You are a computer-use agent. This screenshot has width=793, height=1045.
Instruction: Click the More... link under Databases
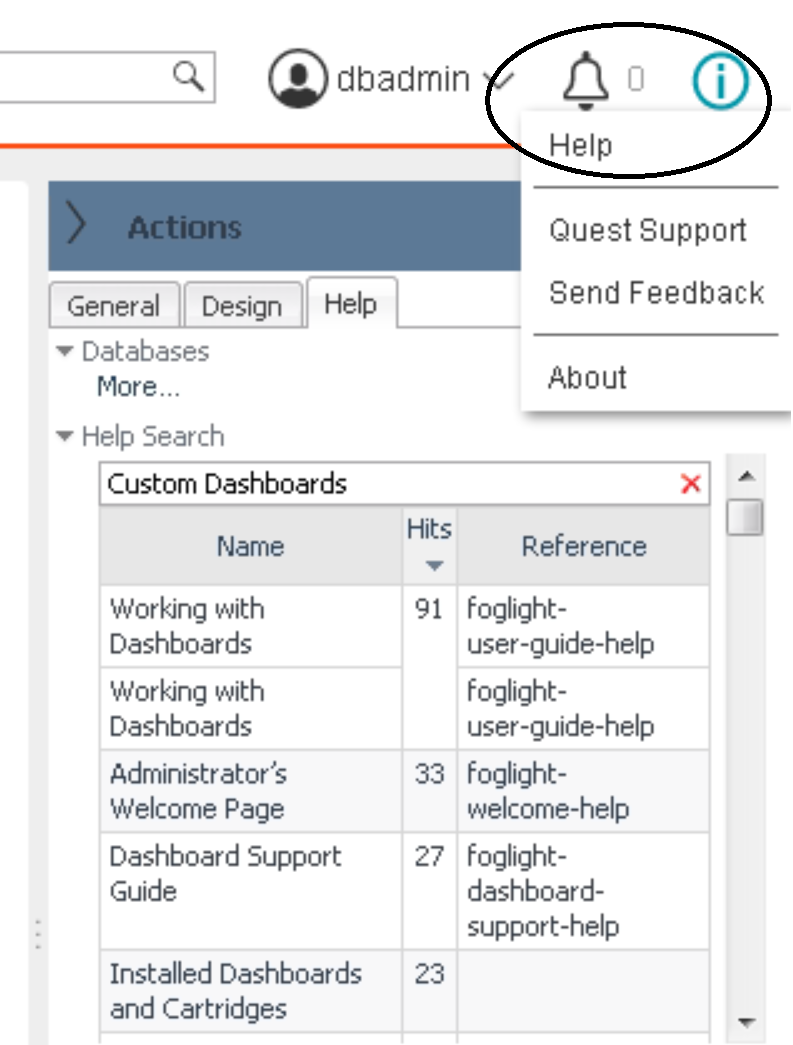138,387
